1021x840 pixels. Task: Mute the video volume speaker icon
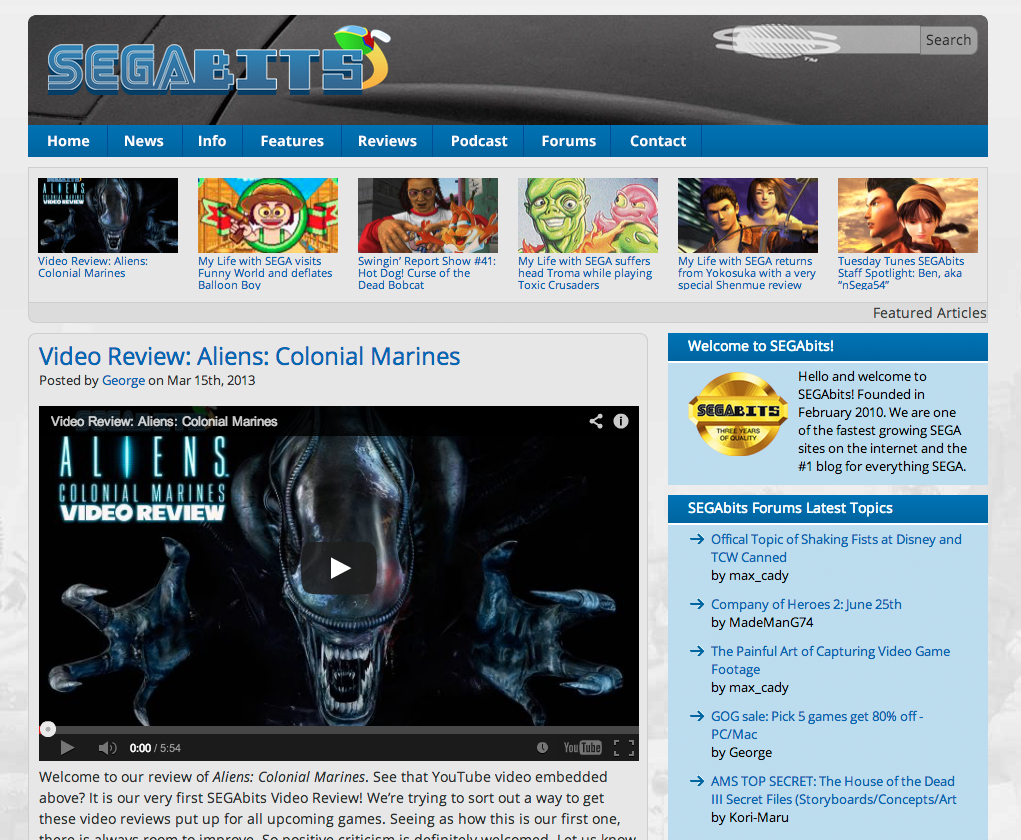click(107, 748)
